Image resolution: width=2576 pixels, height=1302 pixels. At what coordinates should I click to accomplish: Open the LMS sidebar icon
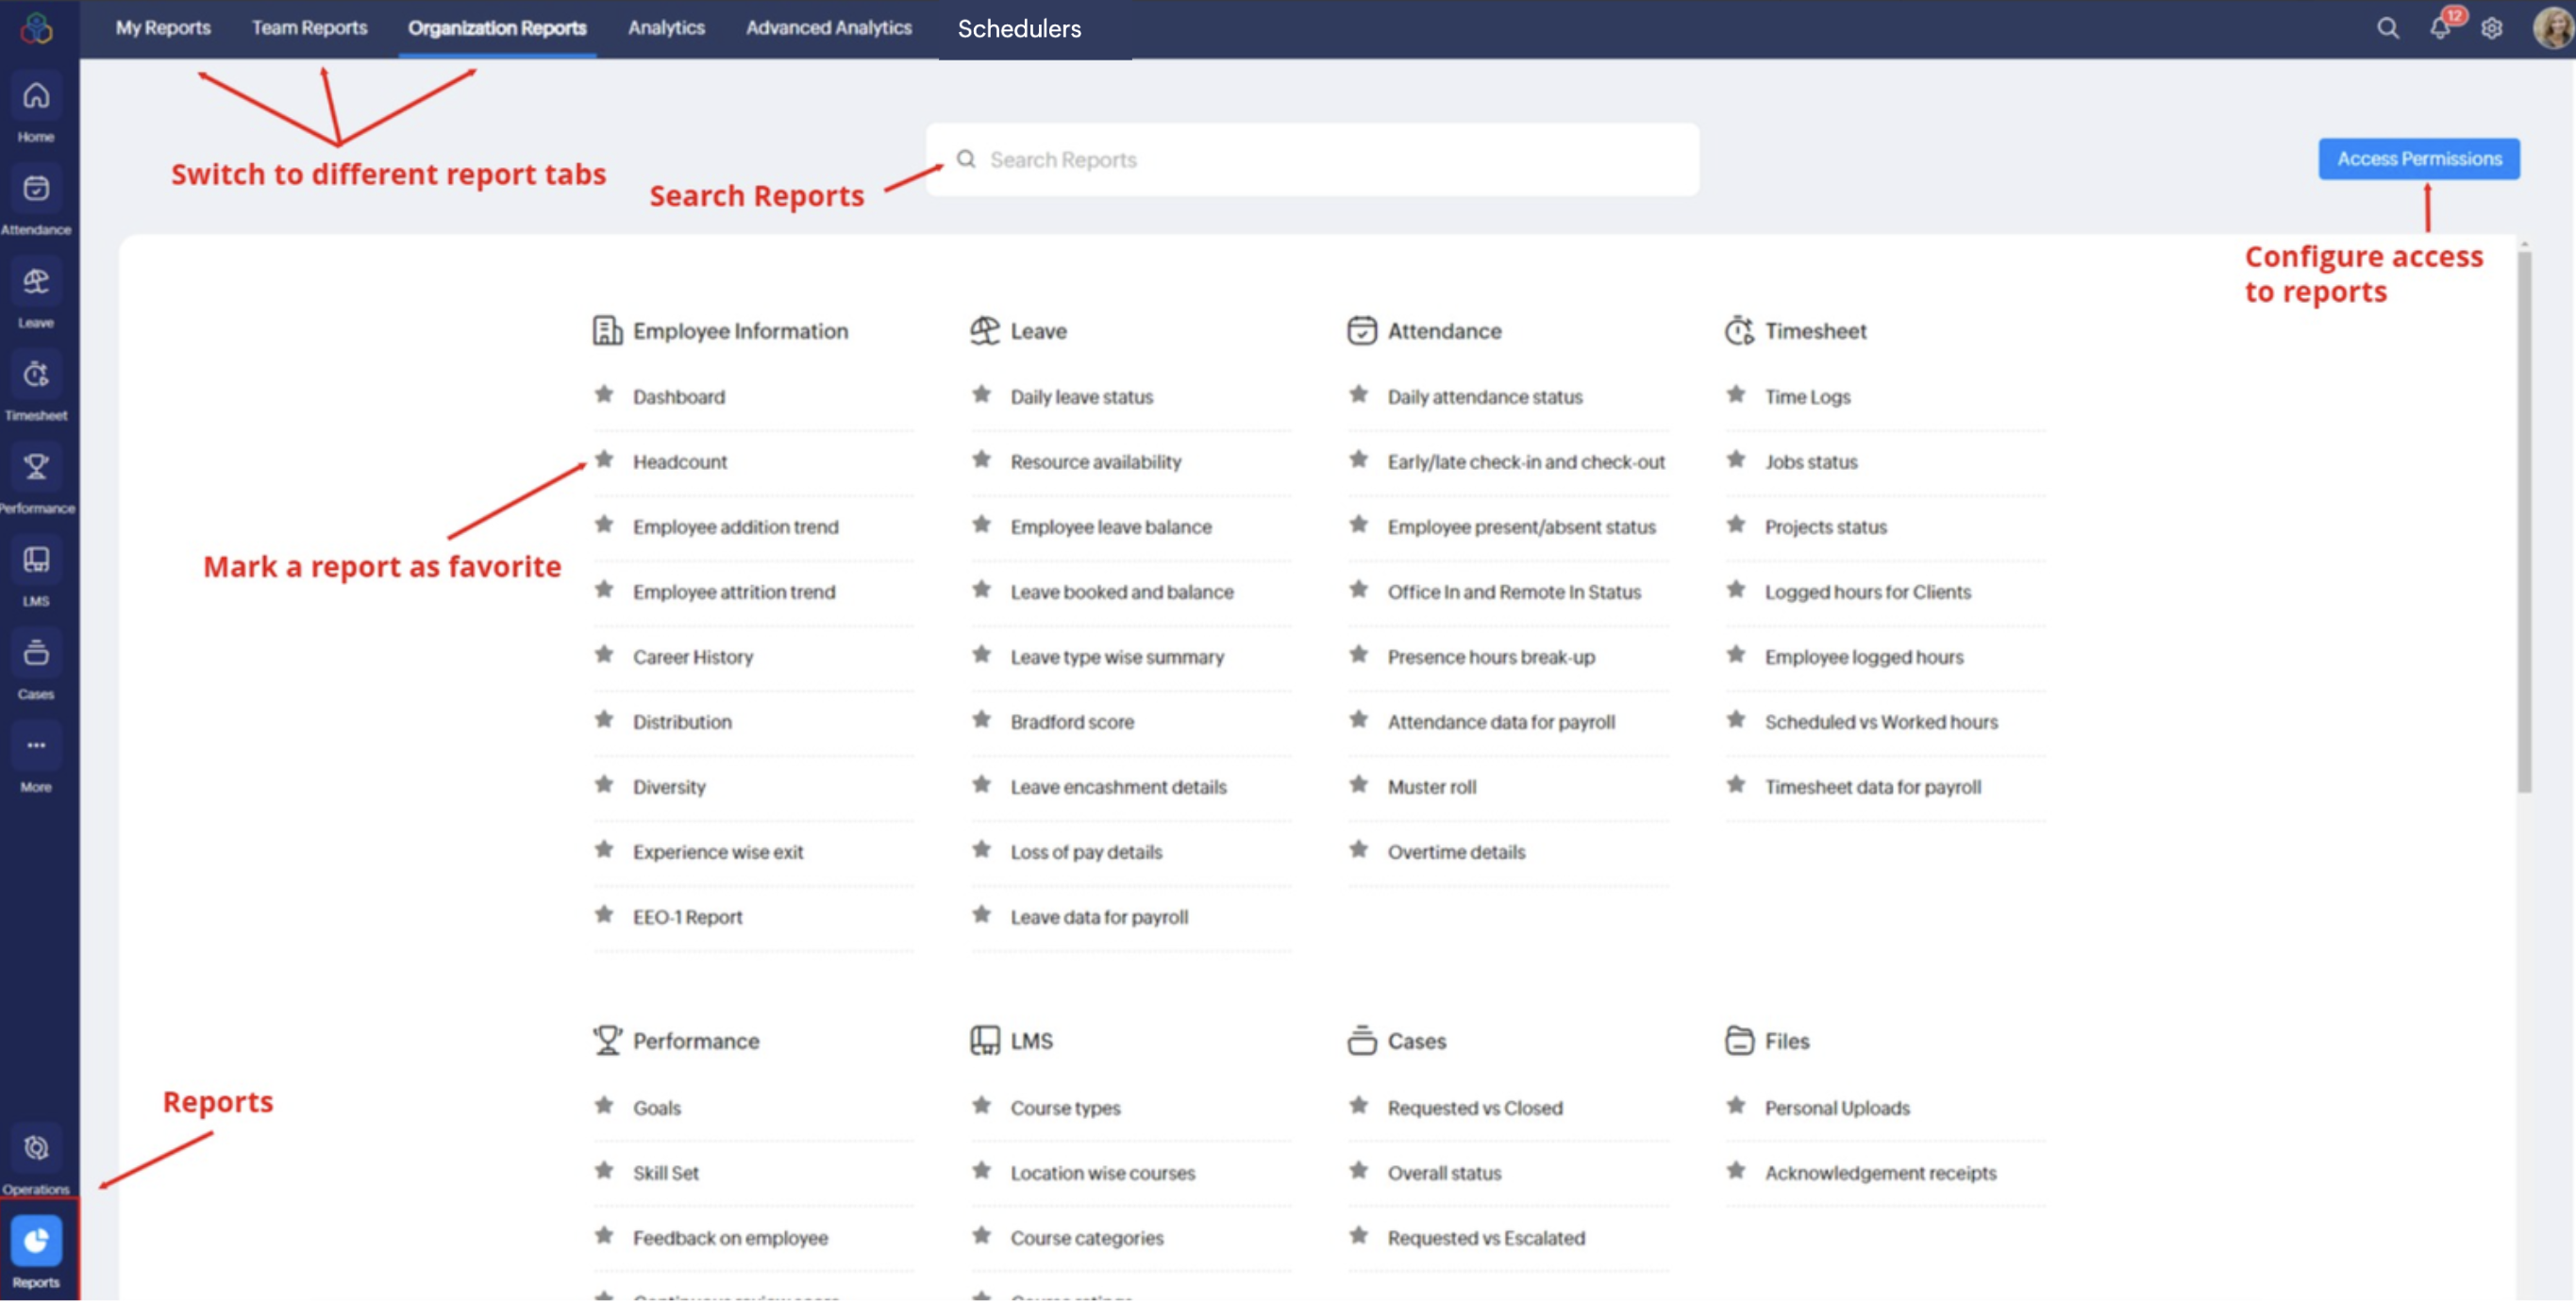tap(36, 561)
